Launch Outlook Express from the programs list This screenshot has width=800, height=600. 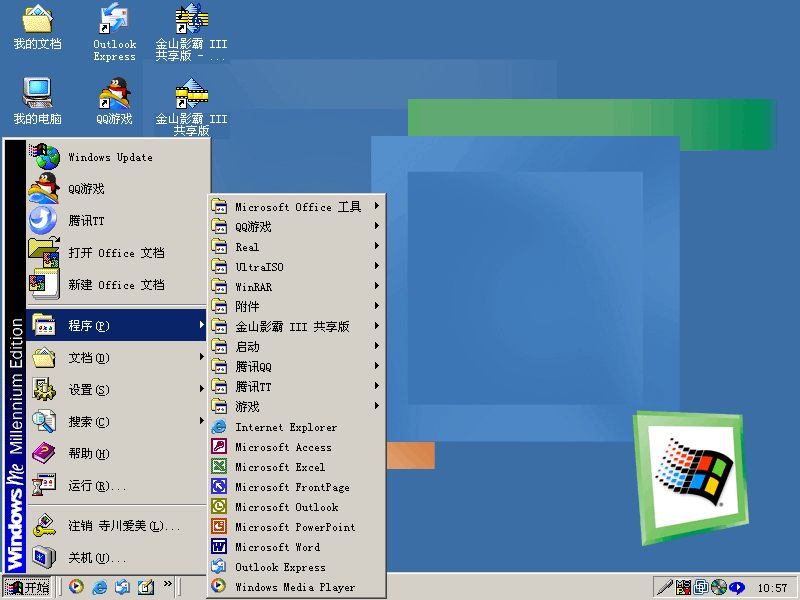tap(296, 566)
